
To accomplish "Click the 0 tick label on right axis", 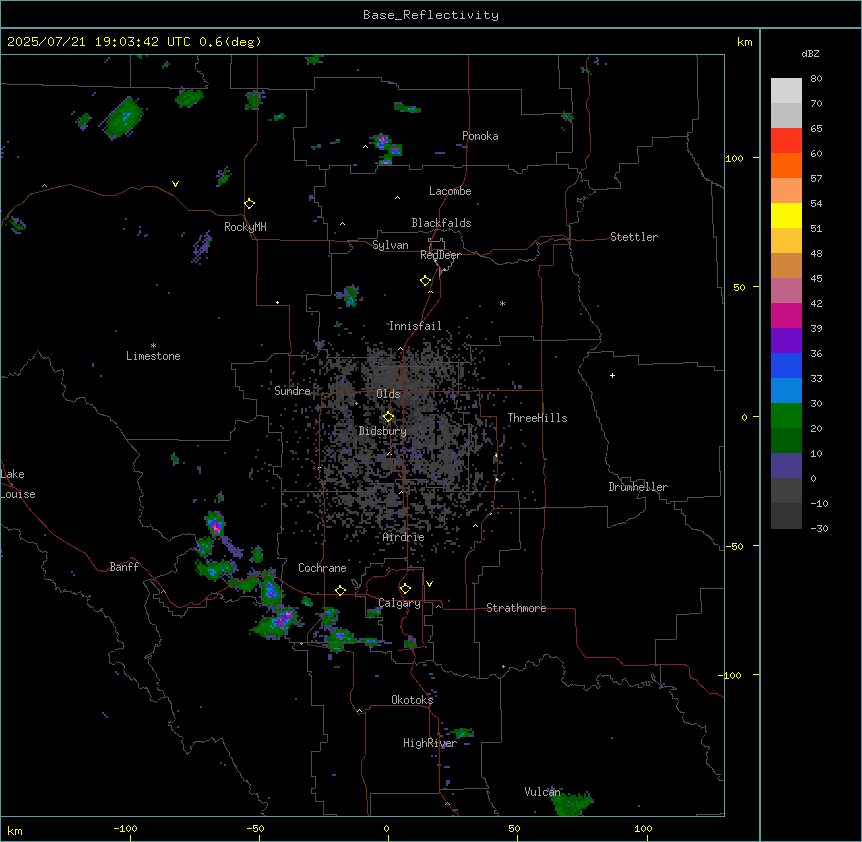I will (x=744, y=417).
